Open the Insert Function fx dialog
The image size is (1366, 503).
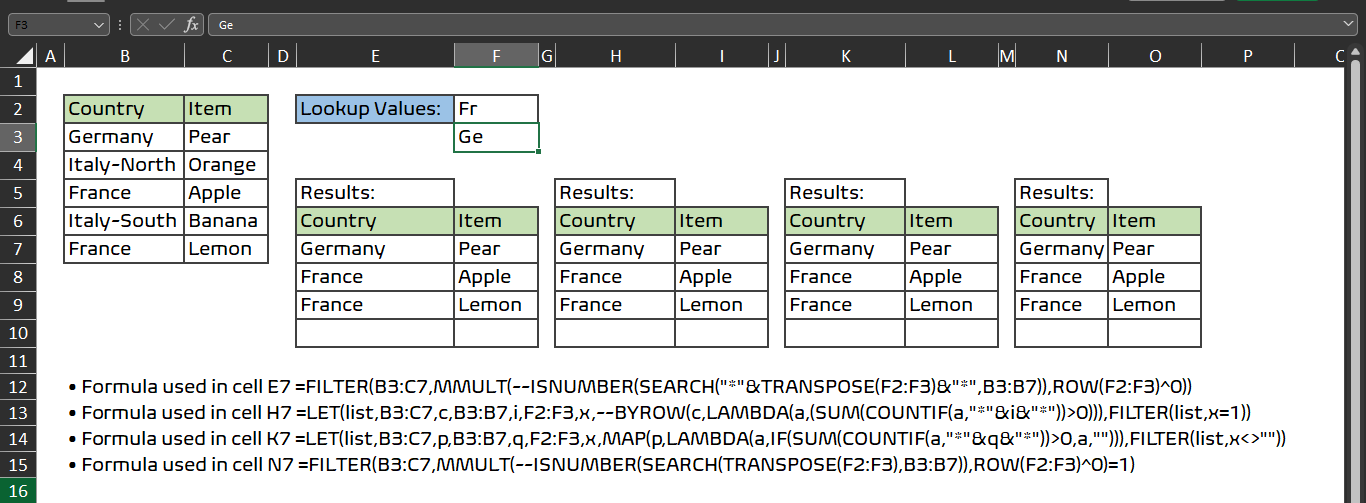[191, 25]
